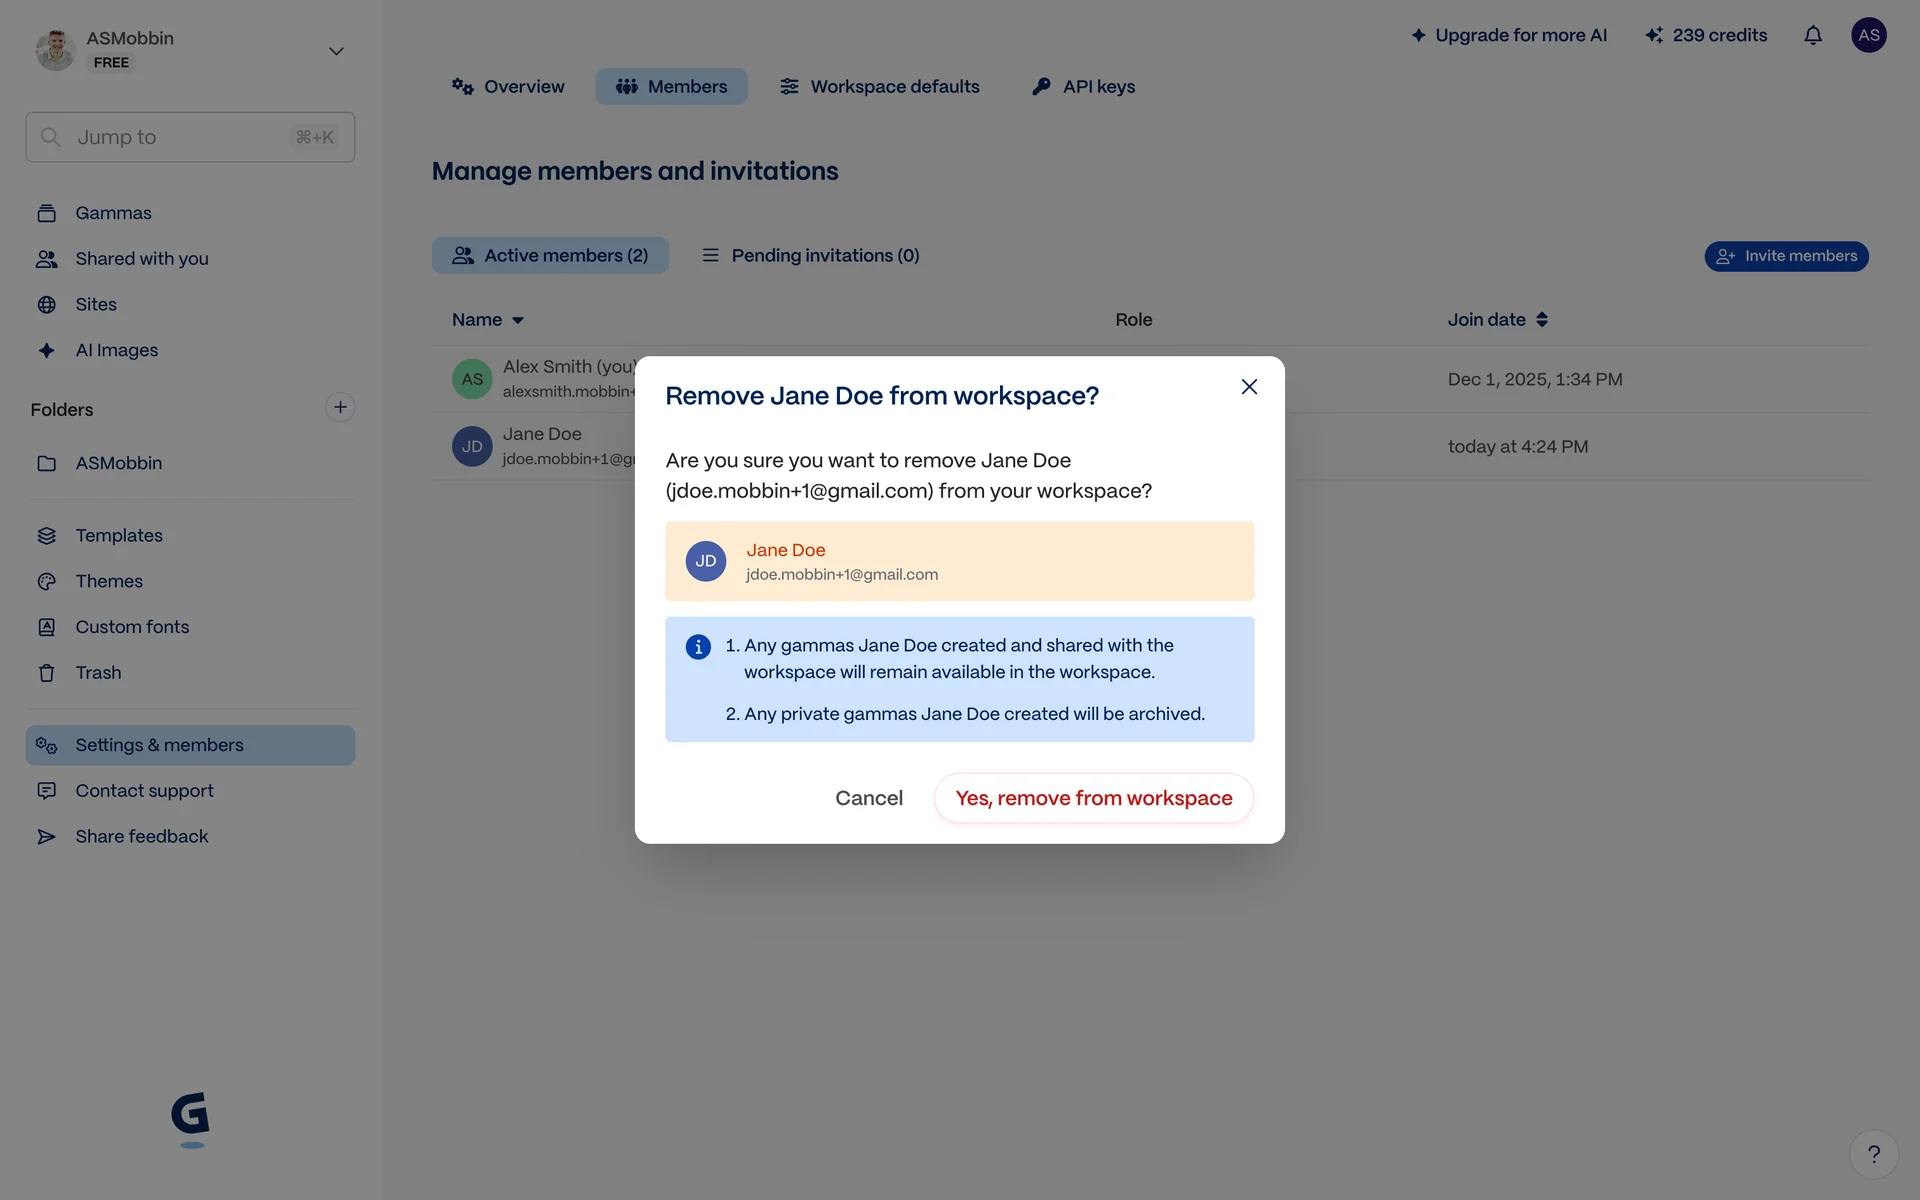Click Jane Doe's JD avatar in the dialog

point(706,561)
